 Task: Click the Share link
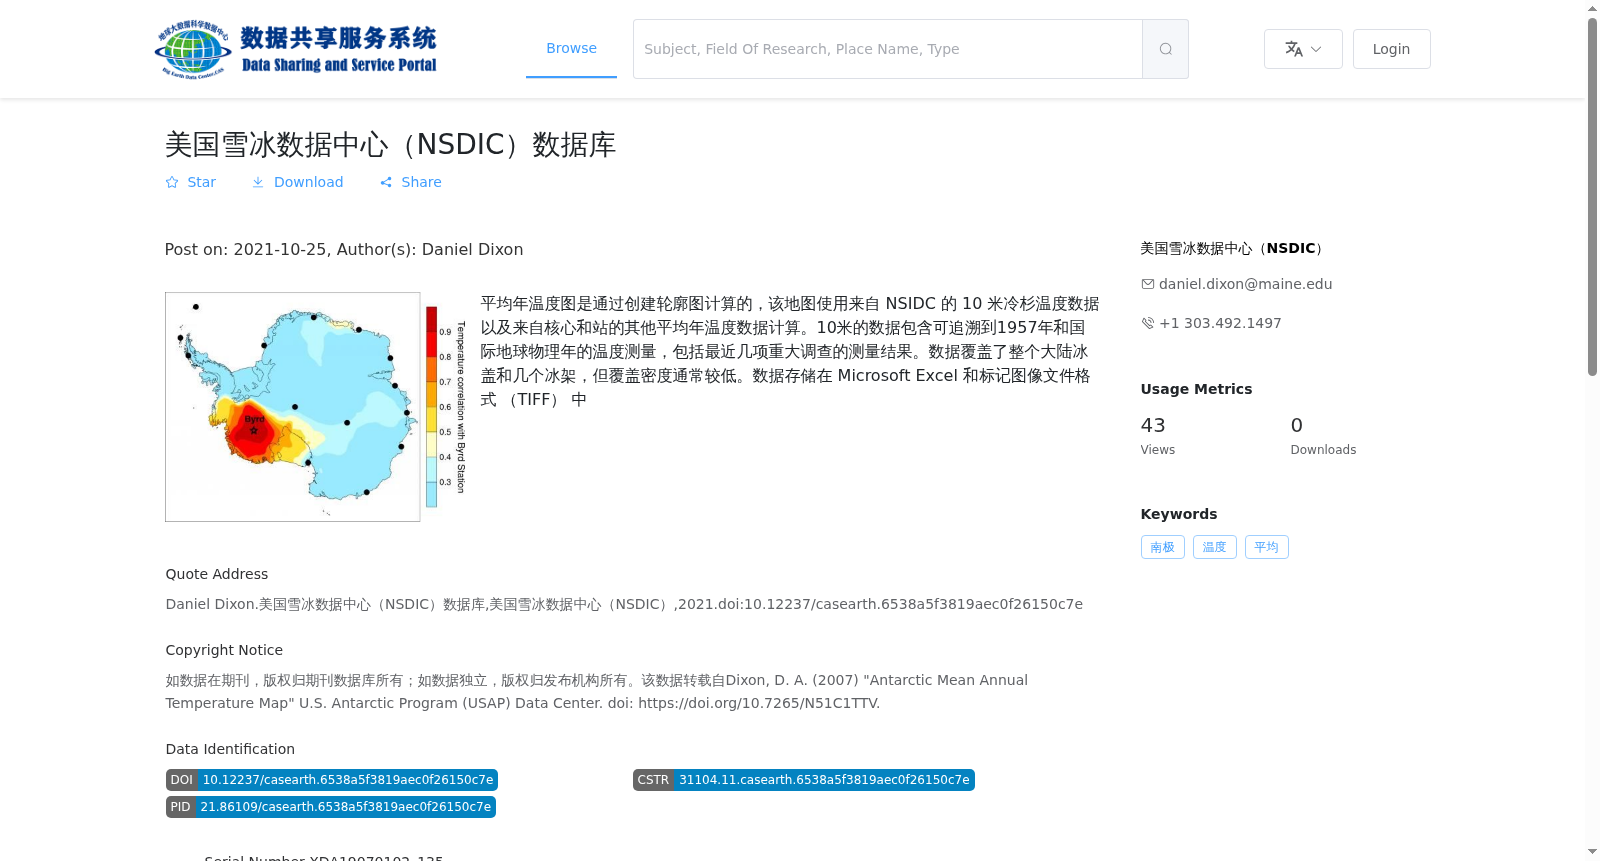tap(410, 182)
